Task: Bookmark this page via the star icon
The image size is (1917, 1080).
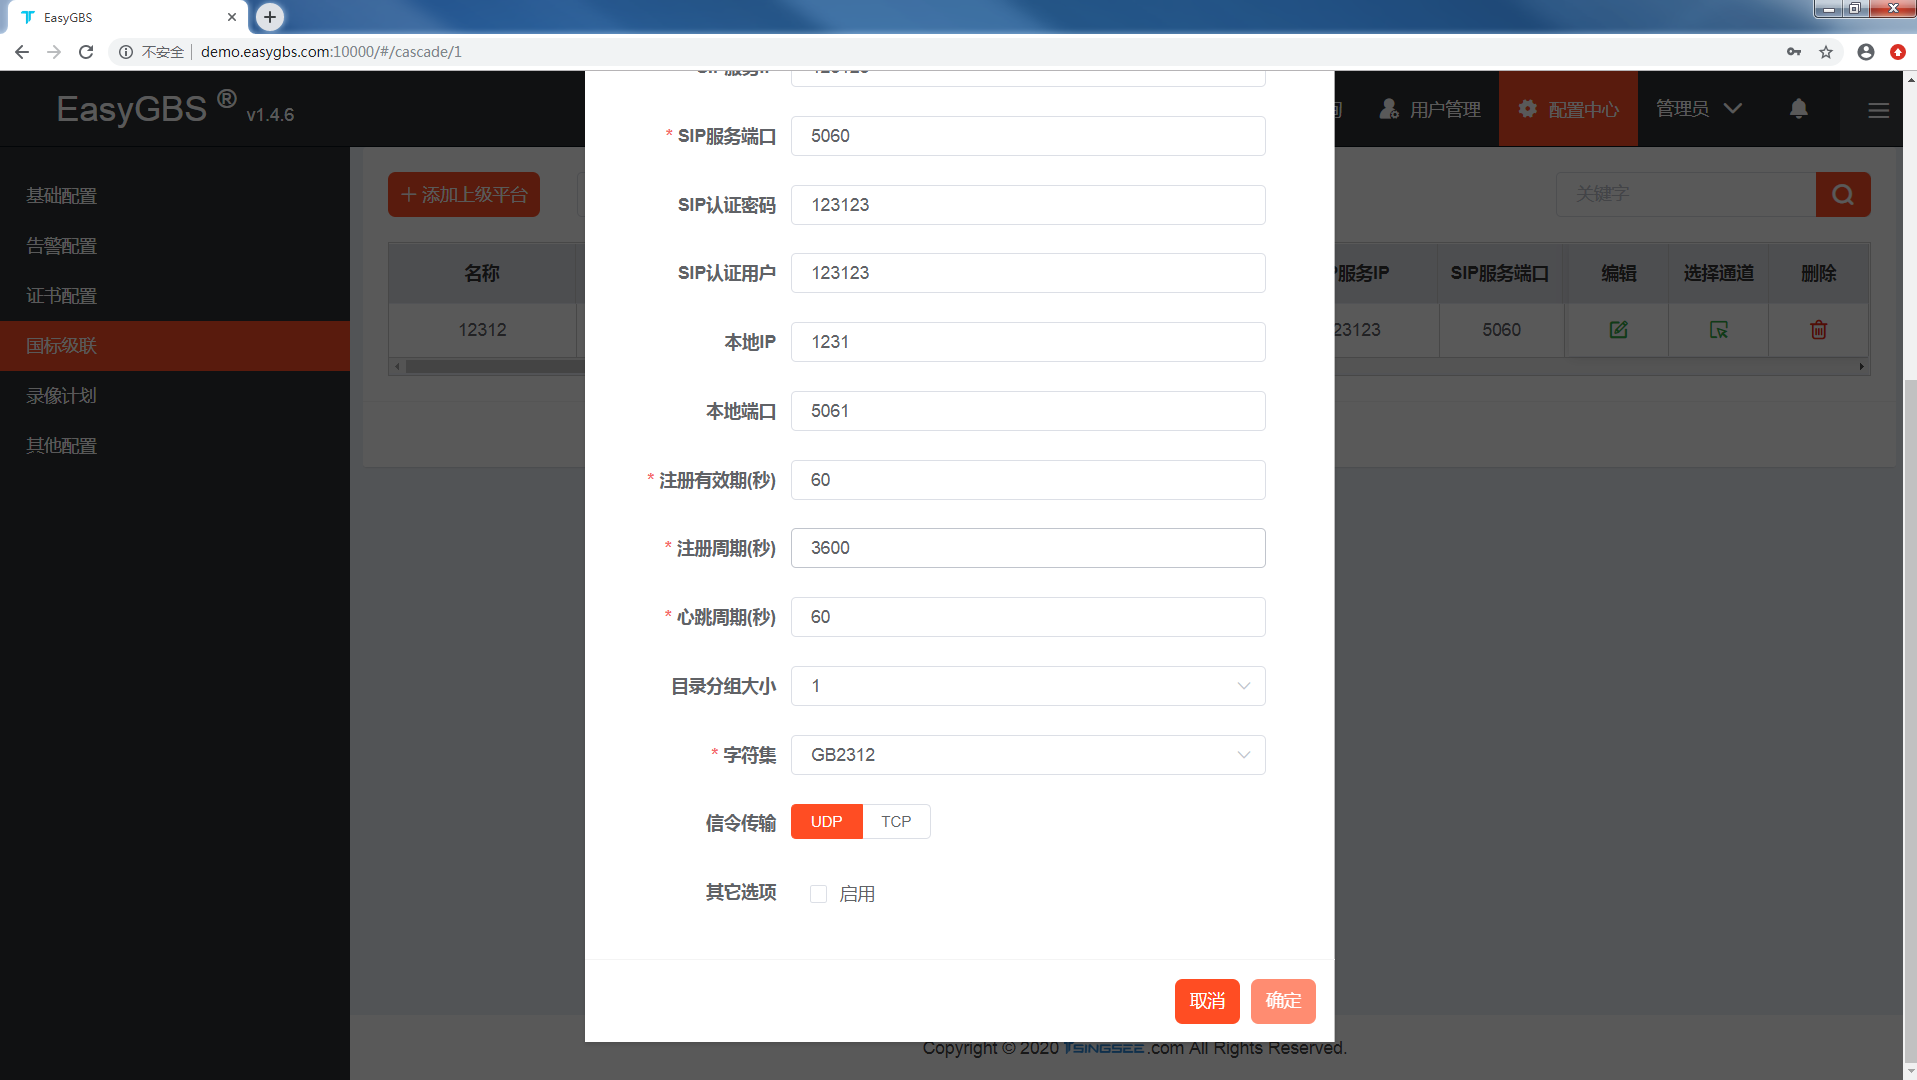Action: coord(1826,52)
